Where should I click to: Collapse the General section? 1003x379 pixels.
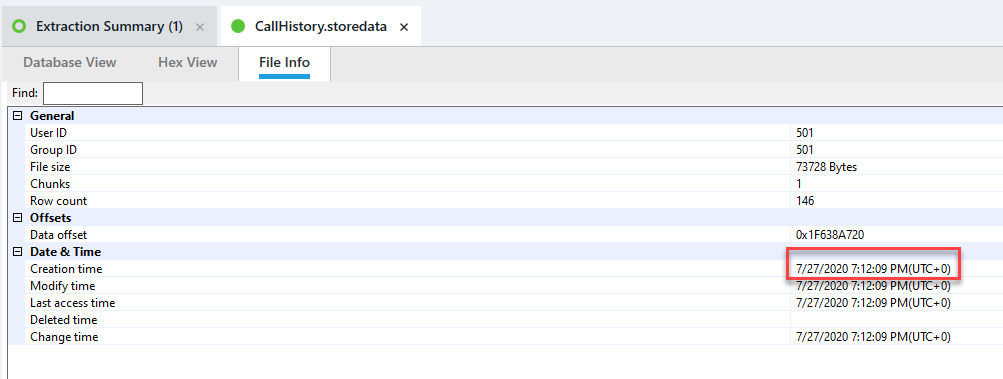click(x=17, y=116)
